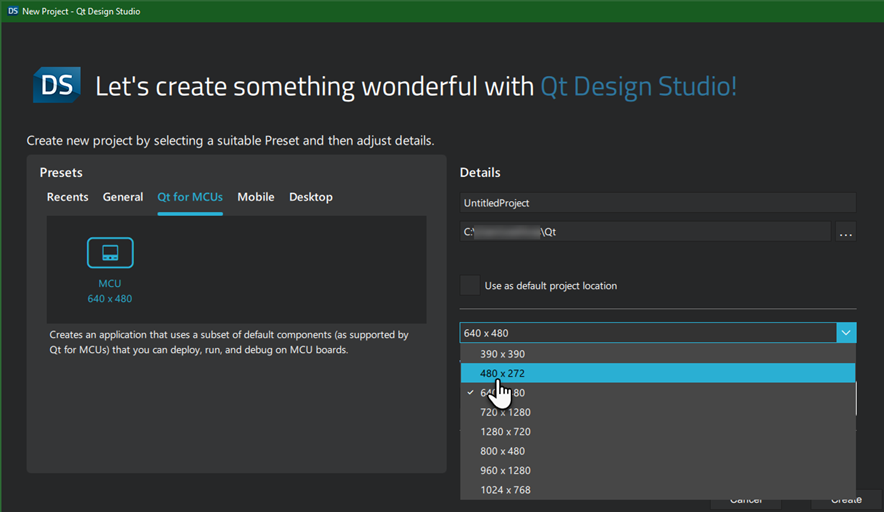Switch to the General presets tab
Screen dimensions: 884x512
tap(123, 197)
